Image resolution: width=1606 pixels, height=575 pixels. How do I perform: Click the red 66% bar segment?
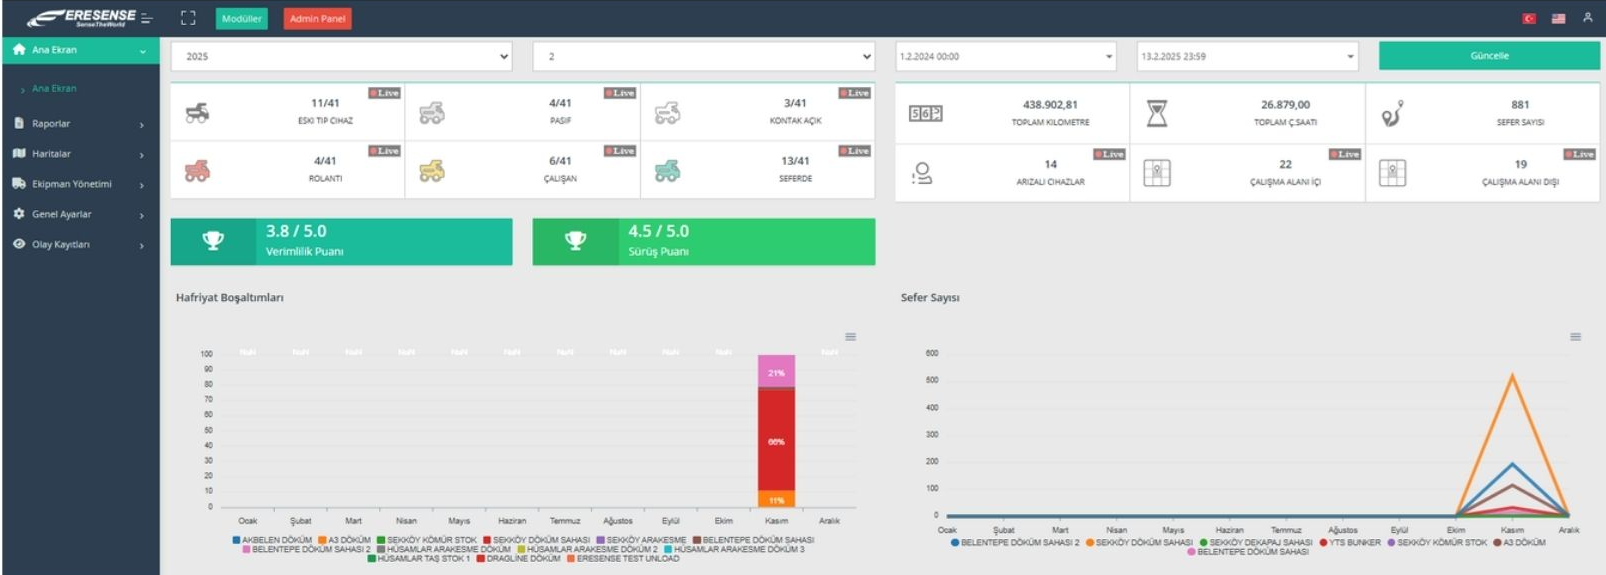coord(776,440)
